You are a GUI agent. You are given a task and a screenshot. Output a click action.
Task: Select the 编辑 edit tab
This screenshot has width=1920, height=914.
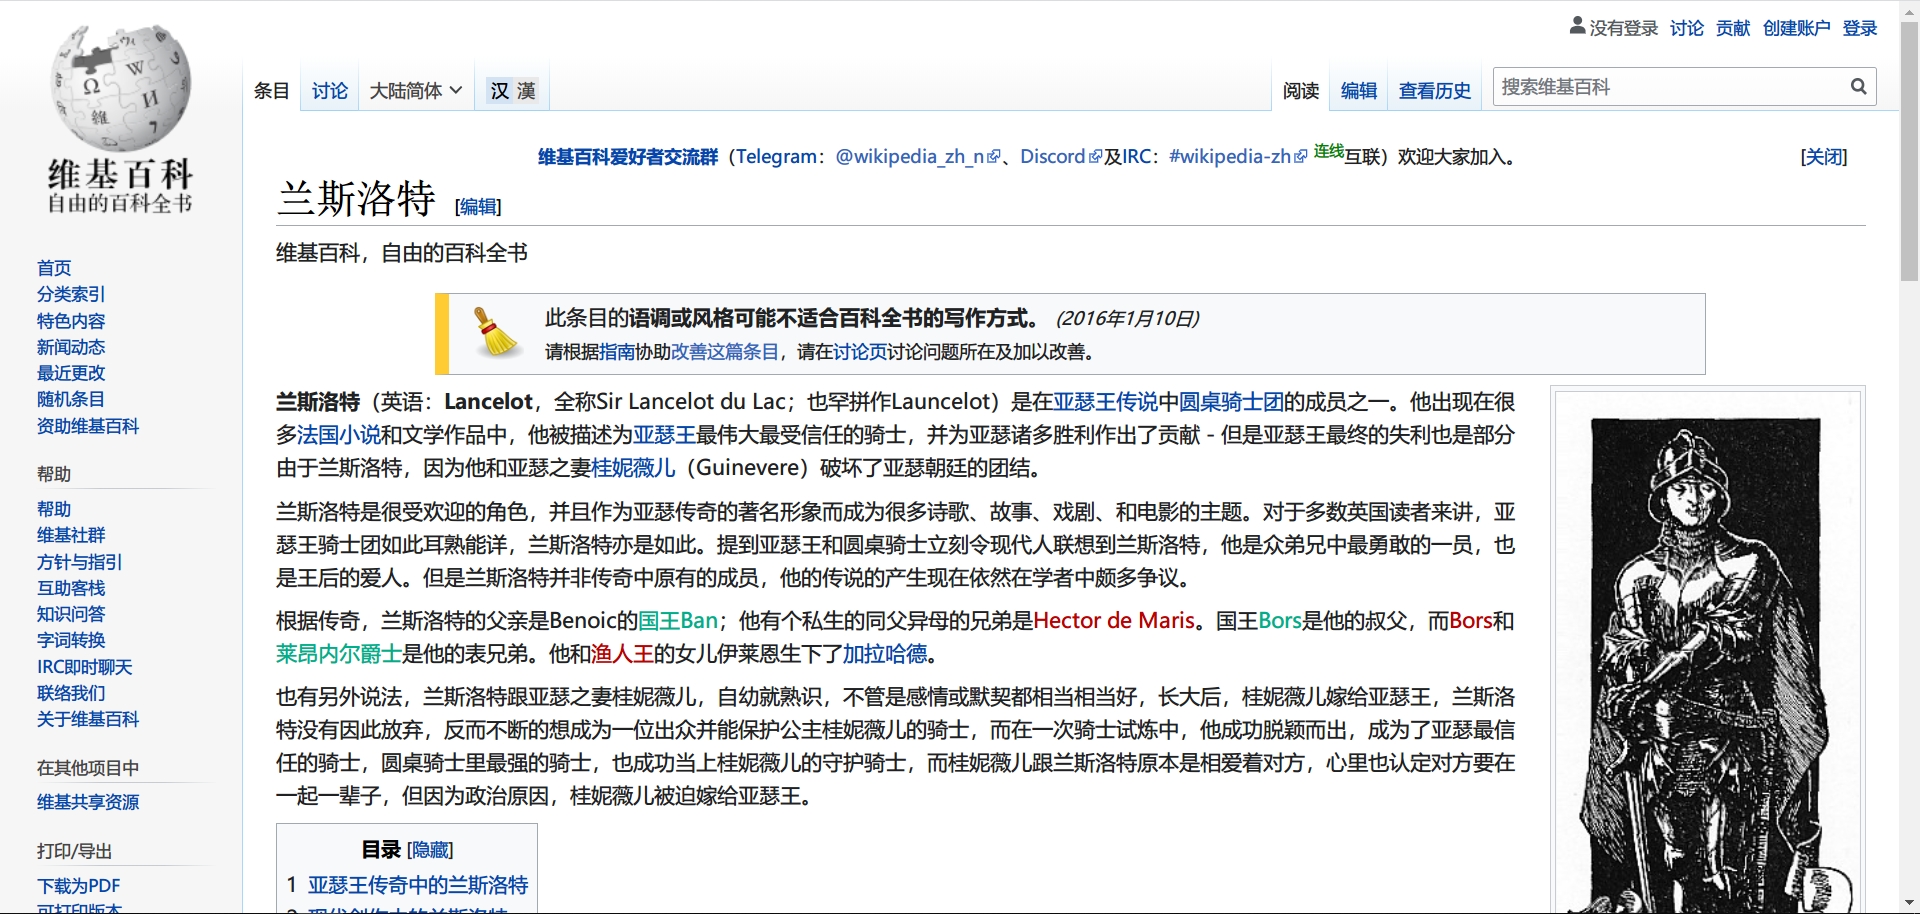[x=1358, y=91]
